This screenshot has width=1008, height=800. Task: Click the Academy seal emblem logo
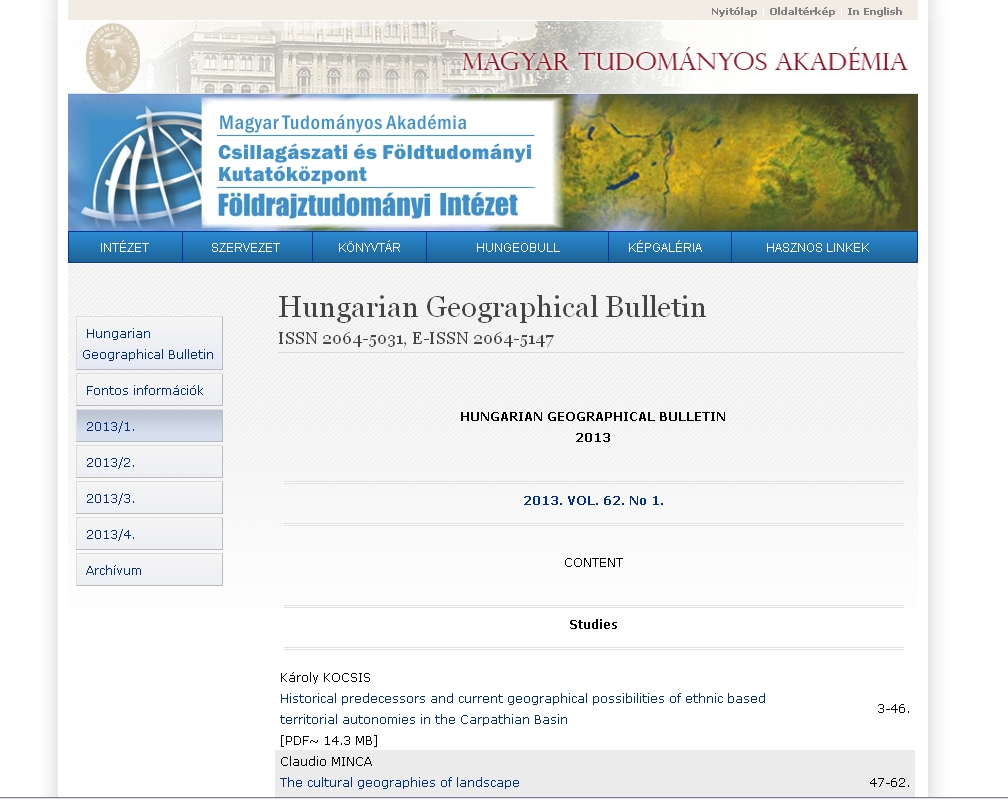pyautogui.click(x=112, y=58)
